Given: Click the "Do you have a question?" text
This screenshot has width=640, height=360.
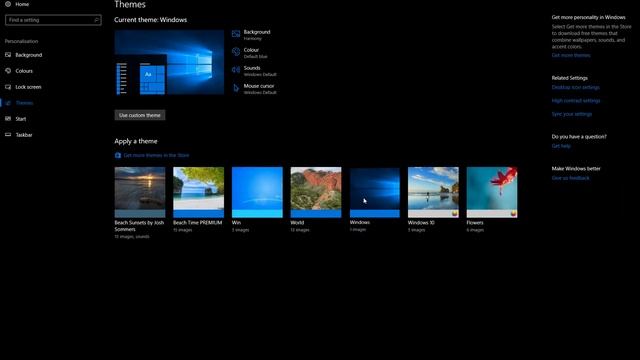Looking at the screenshot, I should (579, 136).
